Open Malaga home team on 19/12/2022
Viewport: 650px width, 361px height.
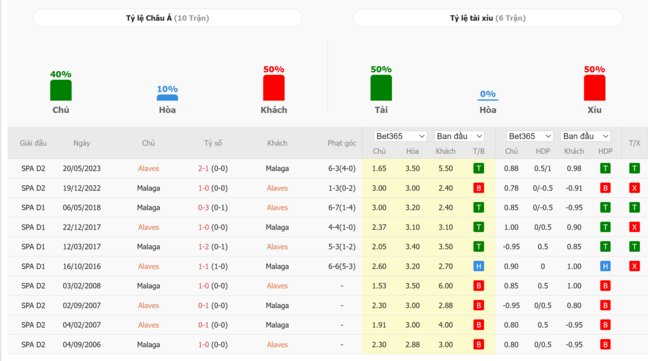[x=148, y=188]
